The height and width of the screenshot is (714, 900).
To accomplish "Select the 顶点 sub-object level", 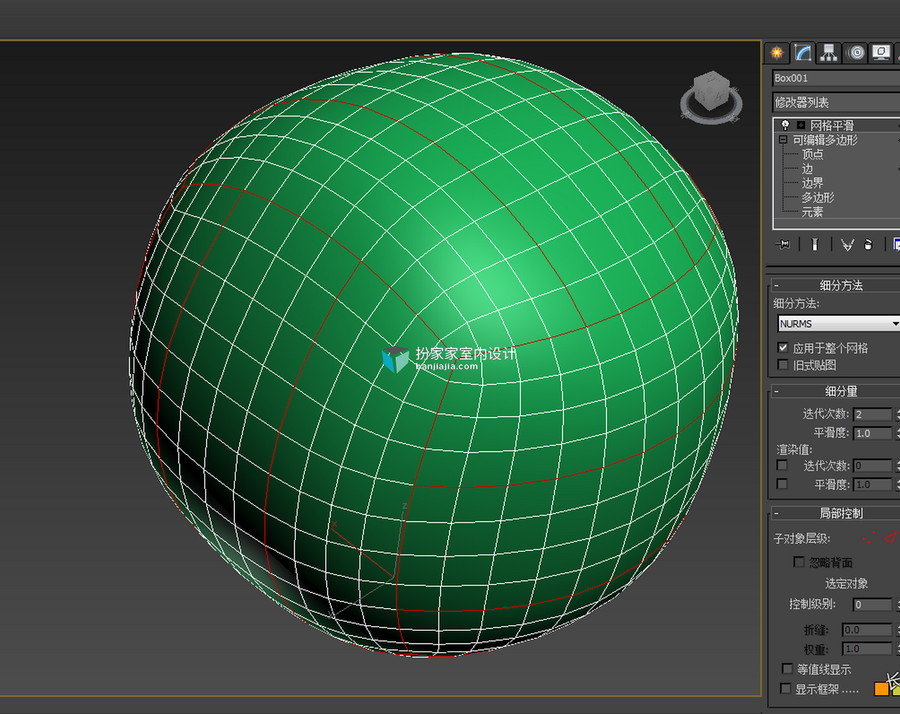I will click(812, 154).
